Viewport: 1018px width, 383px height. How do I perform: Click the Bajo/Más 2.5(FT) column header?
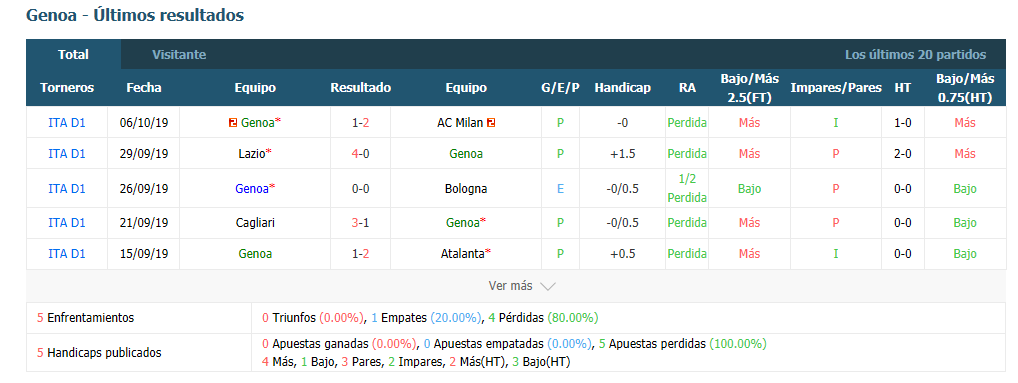tap(749, 88)
